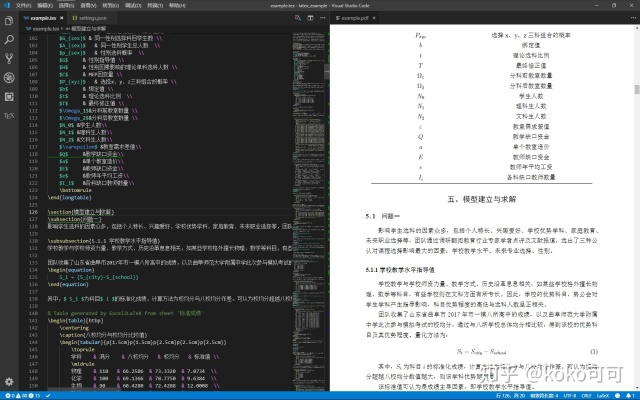Open the 选择 (Selection) menu
640x400 pixels.
point(67,6)
